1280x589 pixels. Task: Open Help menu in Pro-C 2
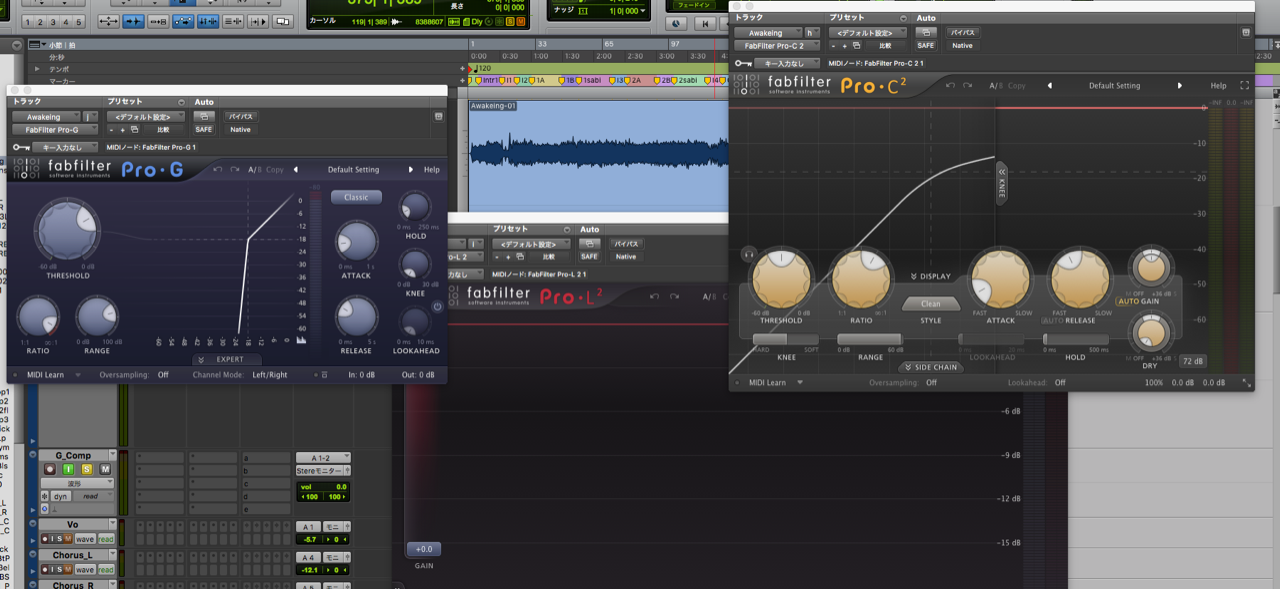point(1218,86)
